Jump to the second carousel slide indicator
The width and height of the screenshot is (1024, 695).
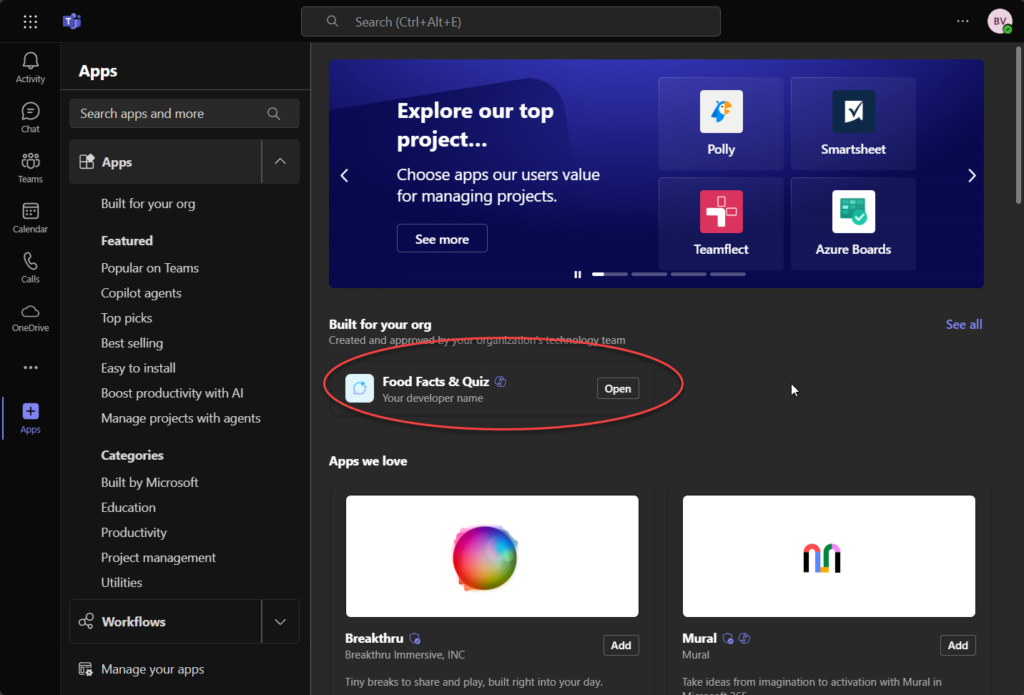[x=649, y=274]
